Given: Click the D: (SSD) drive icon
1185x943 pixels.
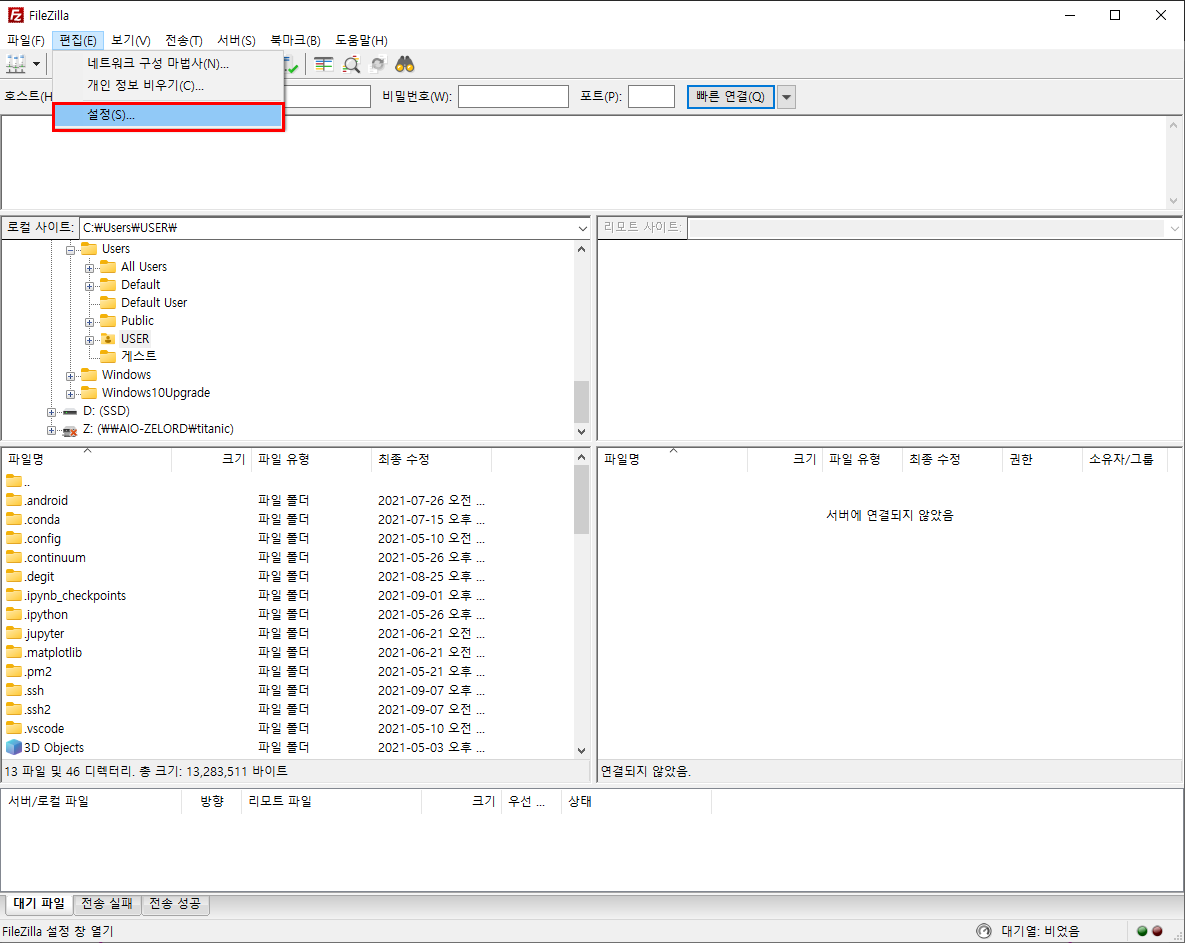Looking at the screenshot, I should click(x=70, y=411).
